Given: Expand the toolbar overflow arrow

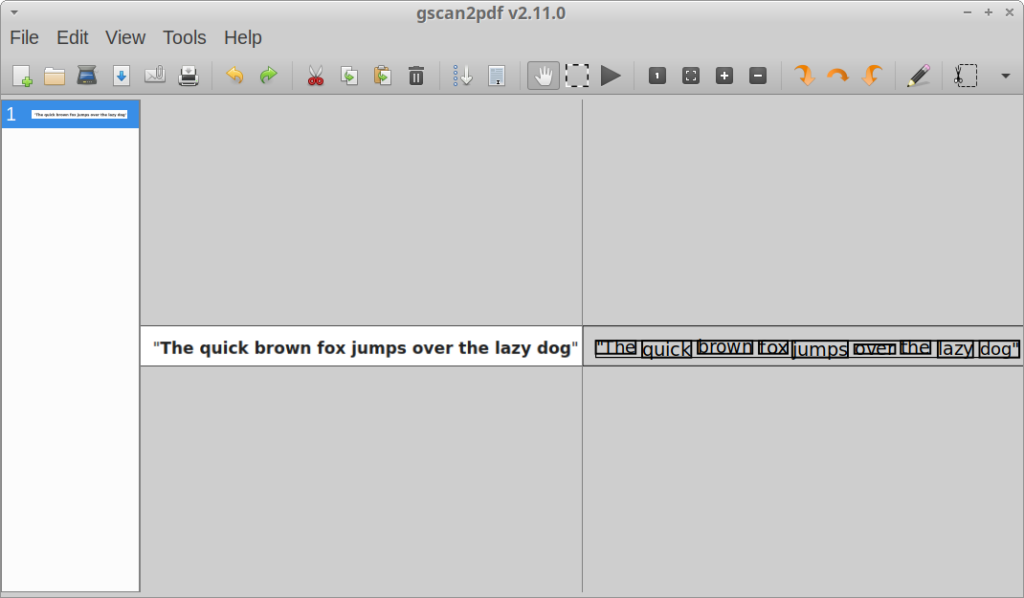Looking at the screenshot, I should click(x=1006, y=76).
